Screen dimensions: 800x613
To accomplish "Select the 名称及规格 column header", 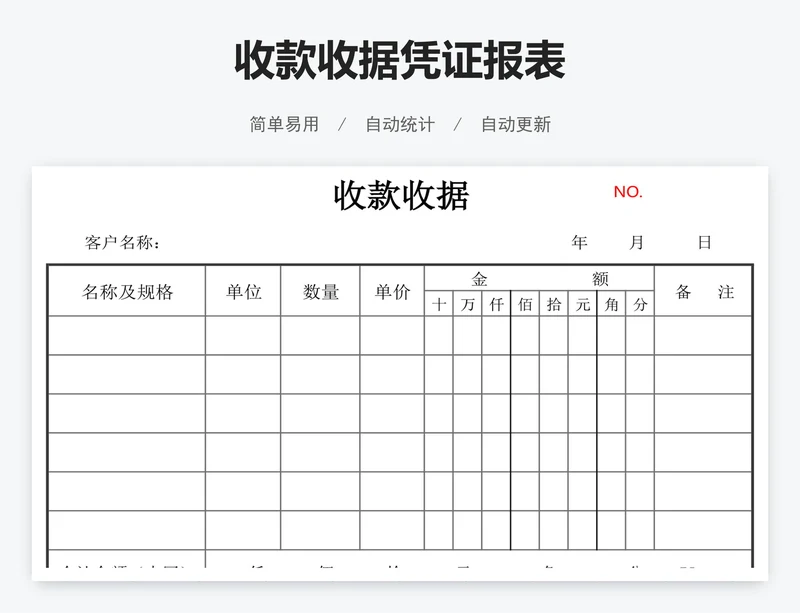I will coord(128,292).
